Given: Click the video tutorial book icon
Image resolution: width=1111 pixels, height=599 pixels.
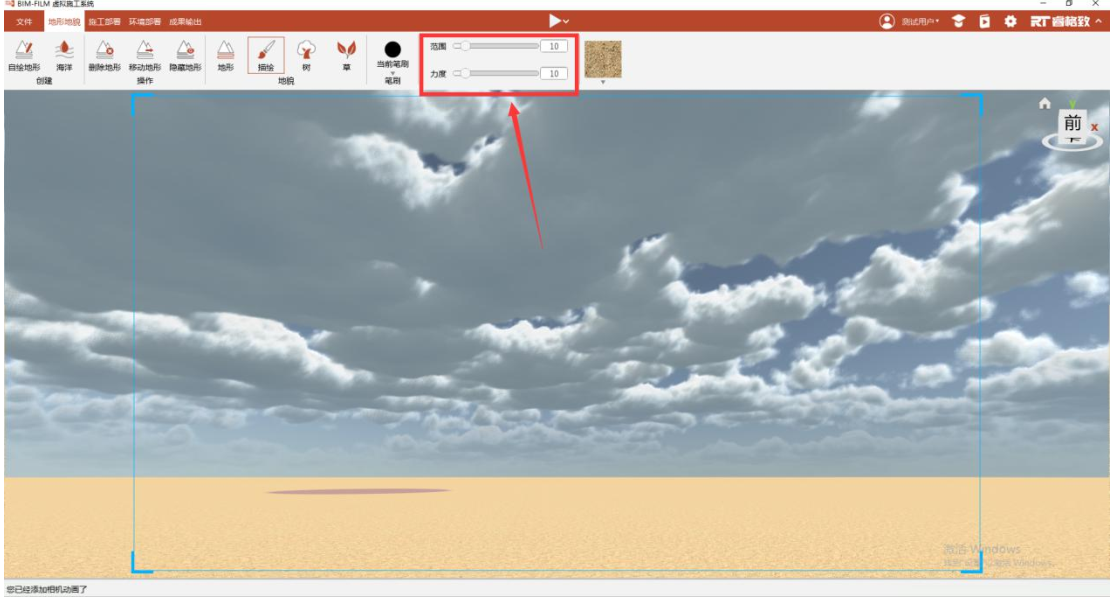Looking at the screenshot, I should [x=984, y=21].
